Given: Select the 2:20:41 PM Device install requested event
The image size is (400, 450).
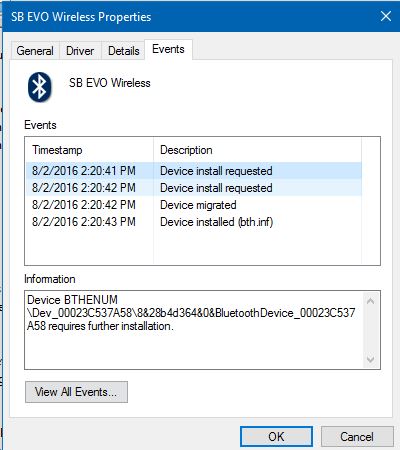Looking at the screenshot, I should click(x=194, y=171).
